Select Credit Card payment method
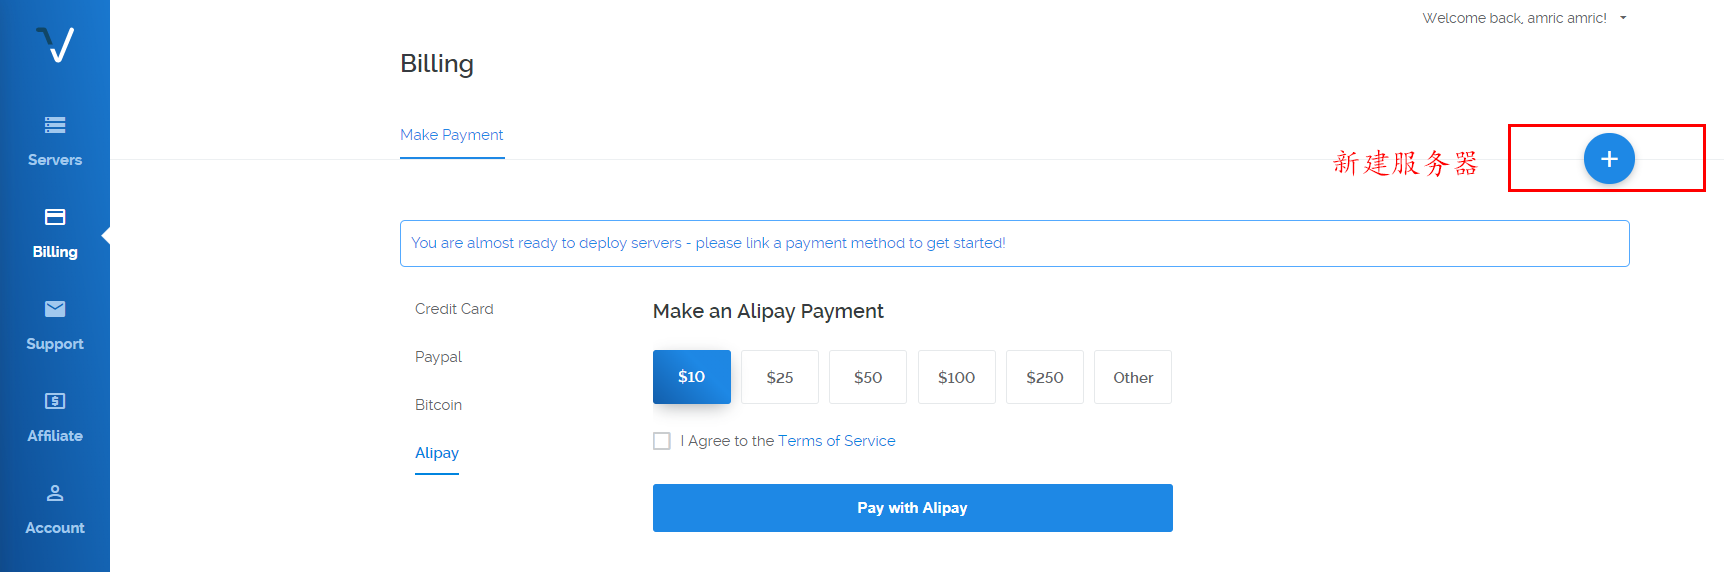This screenshot has width=1724, height=572. click(454, 309)
